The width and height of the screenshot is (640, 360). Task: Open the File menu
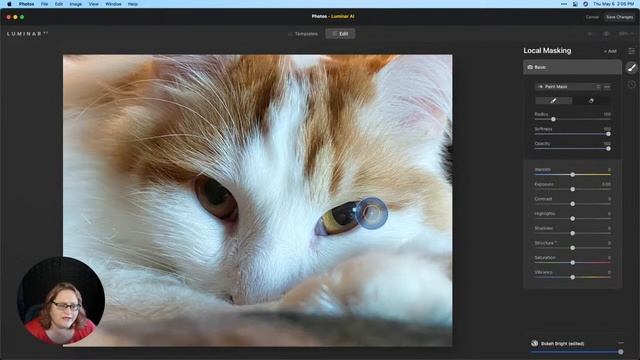44,4
